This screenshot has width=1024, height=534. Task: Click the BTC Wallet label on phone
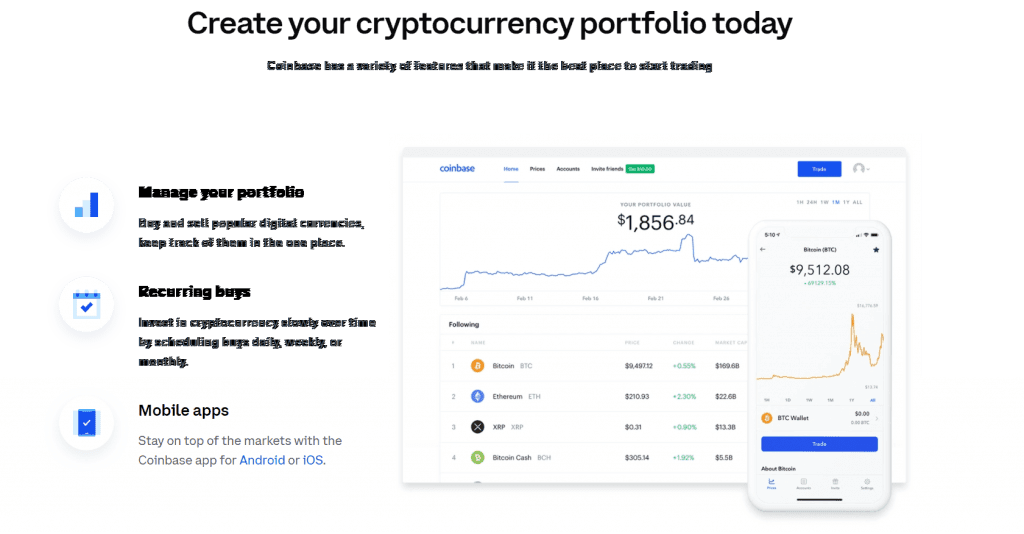pyautogui.click(x=793, y=418)
